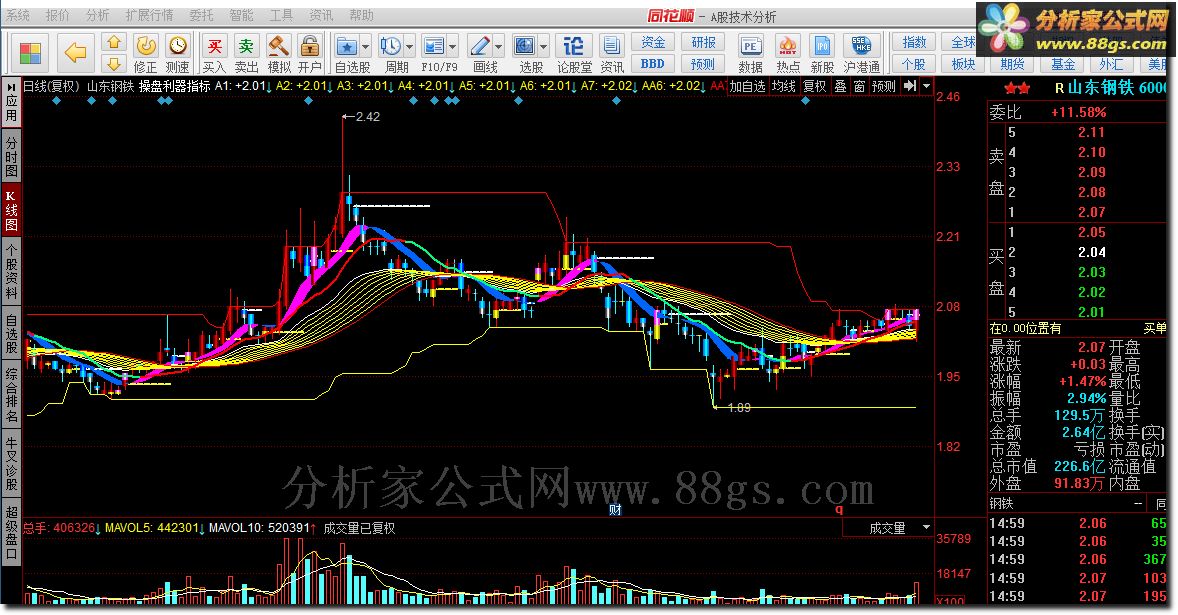Click the 板块 toolbar button
Viewport: 1178px width, 615px height.
963,64
